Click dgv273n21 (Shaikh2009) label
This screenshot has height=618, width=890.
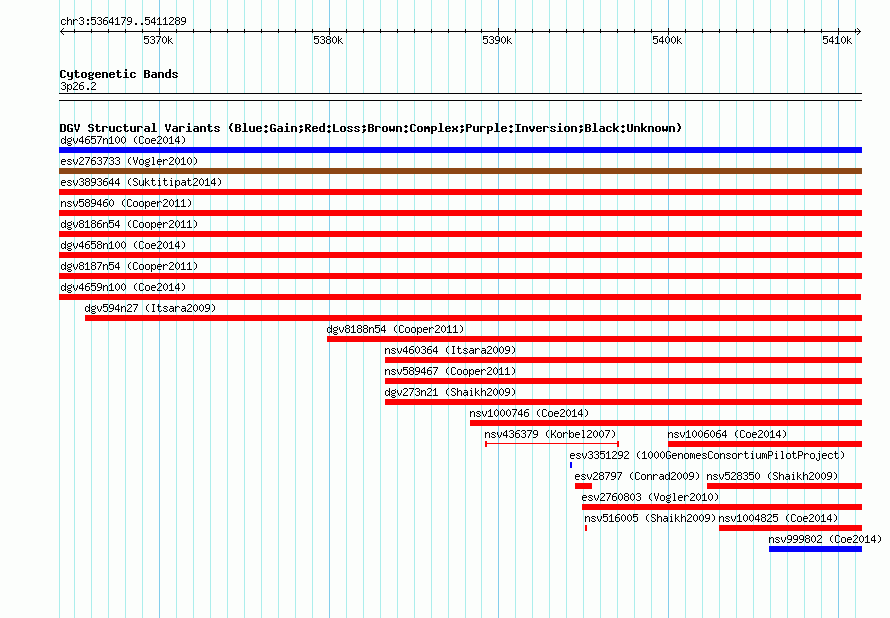click(x=450, y=392)
